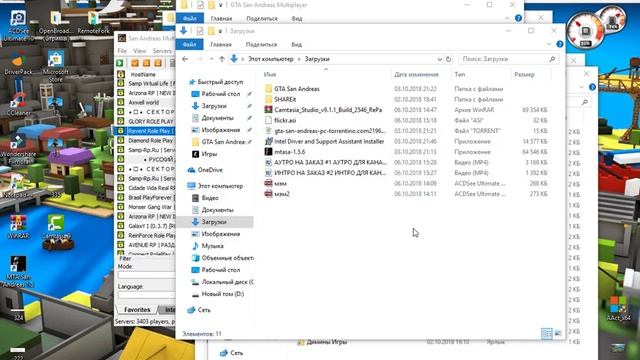
Task: Sort files by Имя column header
Action: point(270,74)
